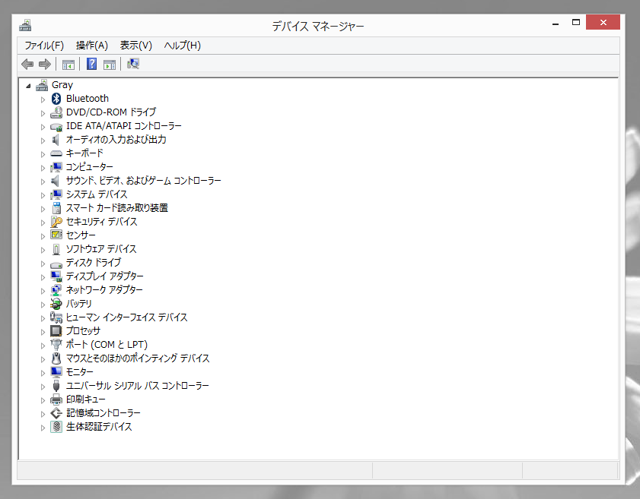Toggle the console tree pane toolbar icon
640x499 pixels.
pyautogui.click(x=68, y=64)
